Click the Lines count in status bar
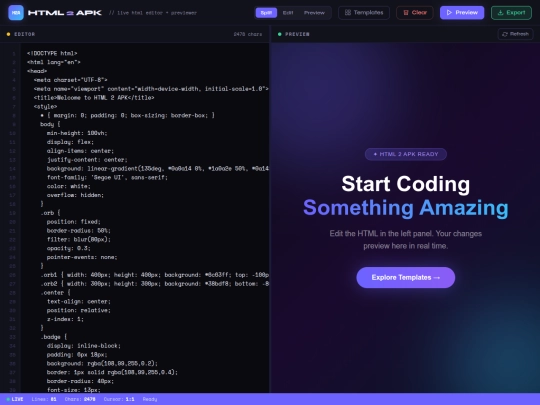Viewport: 540px width, 405px height. pos(44,399)
